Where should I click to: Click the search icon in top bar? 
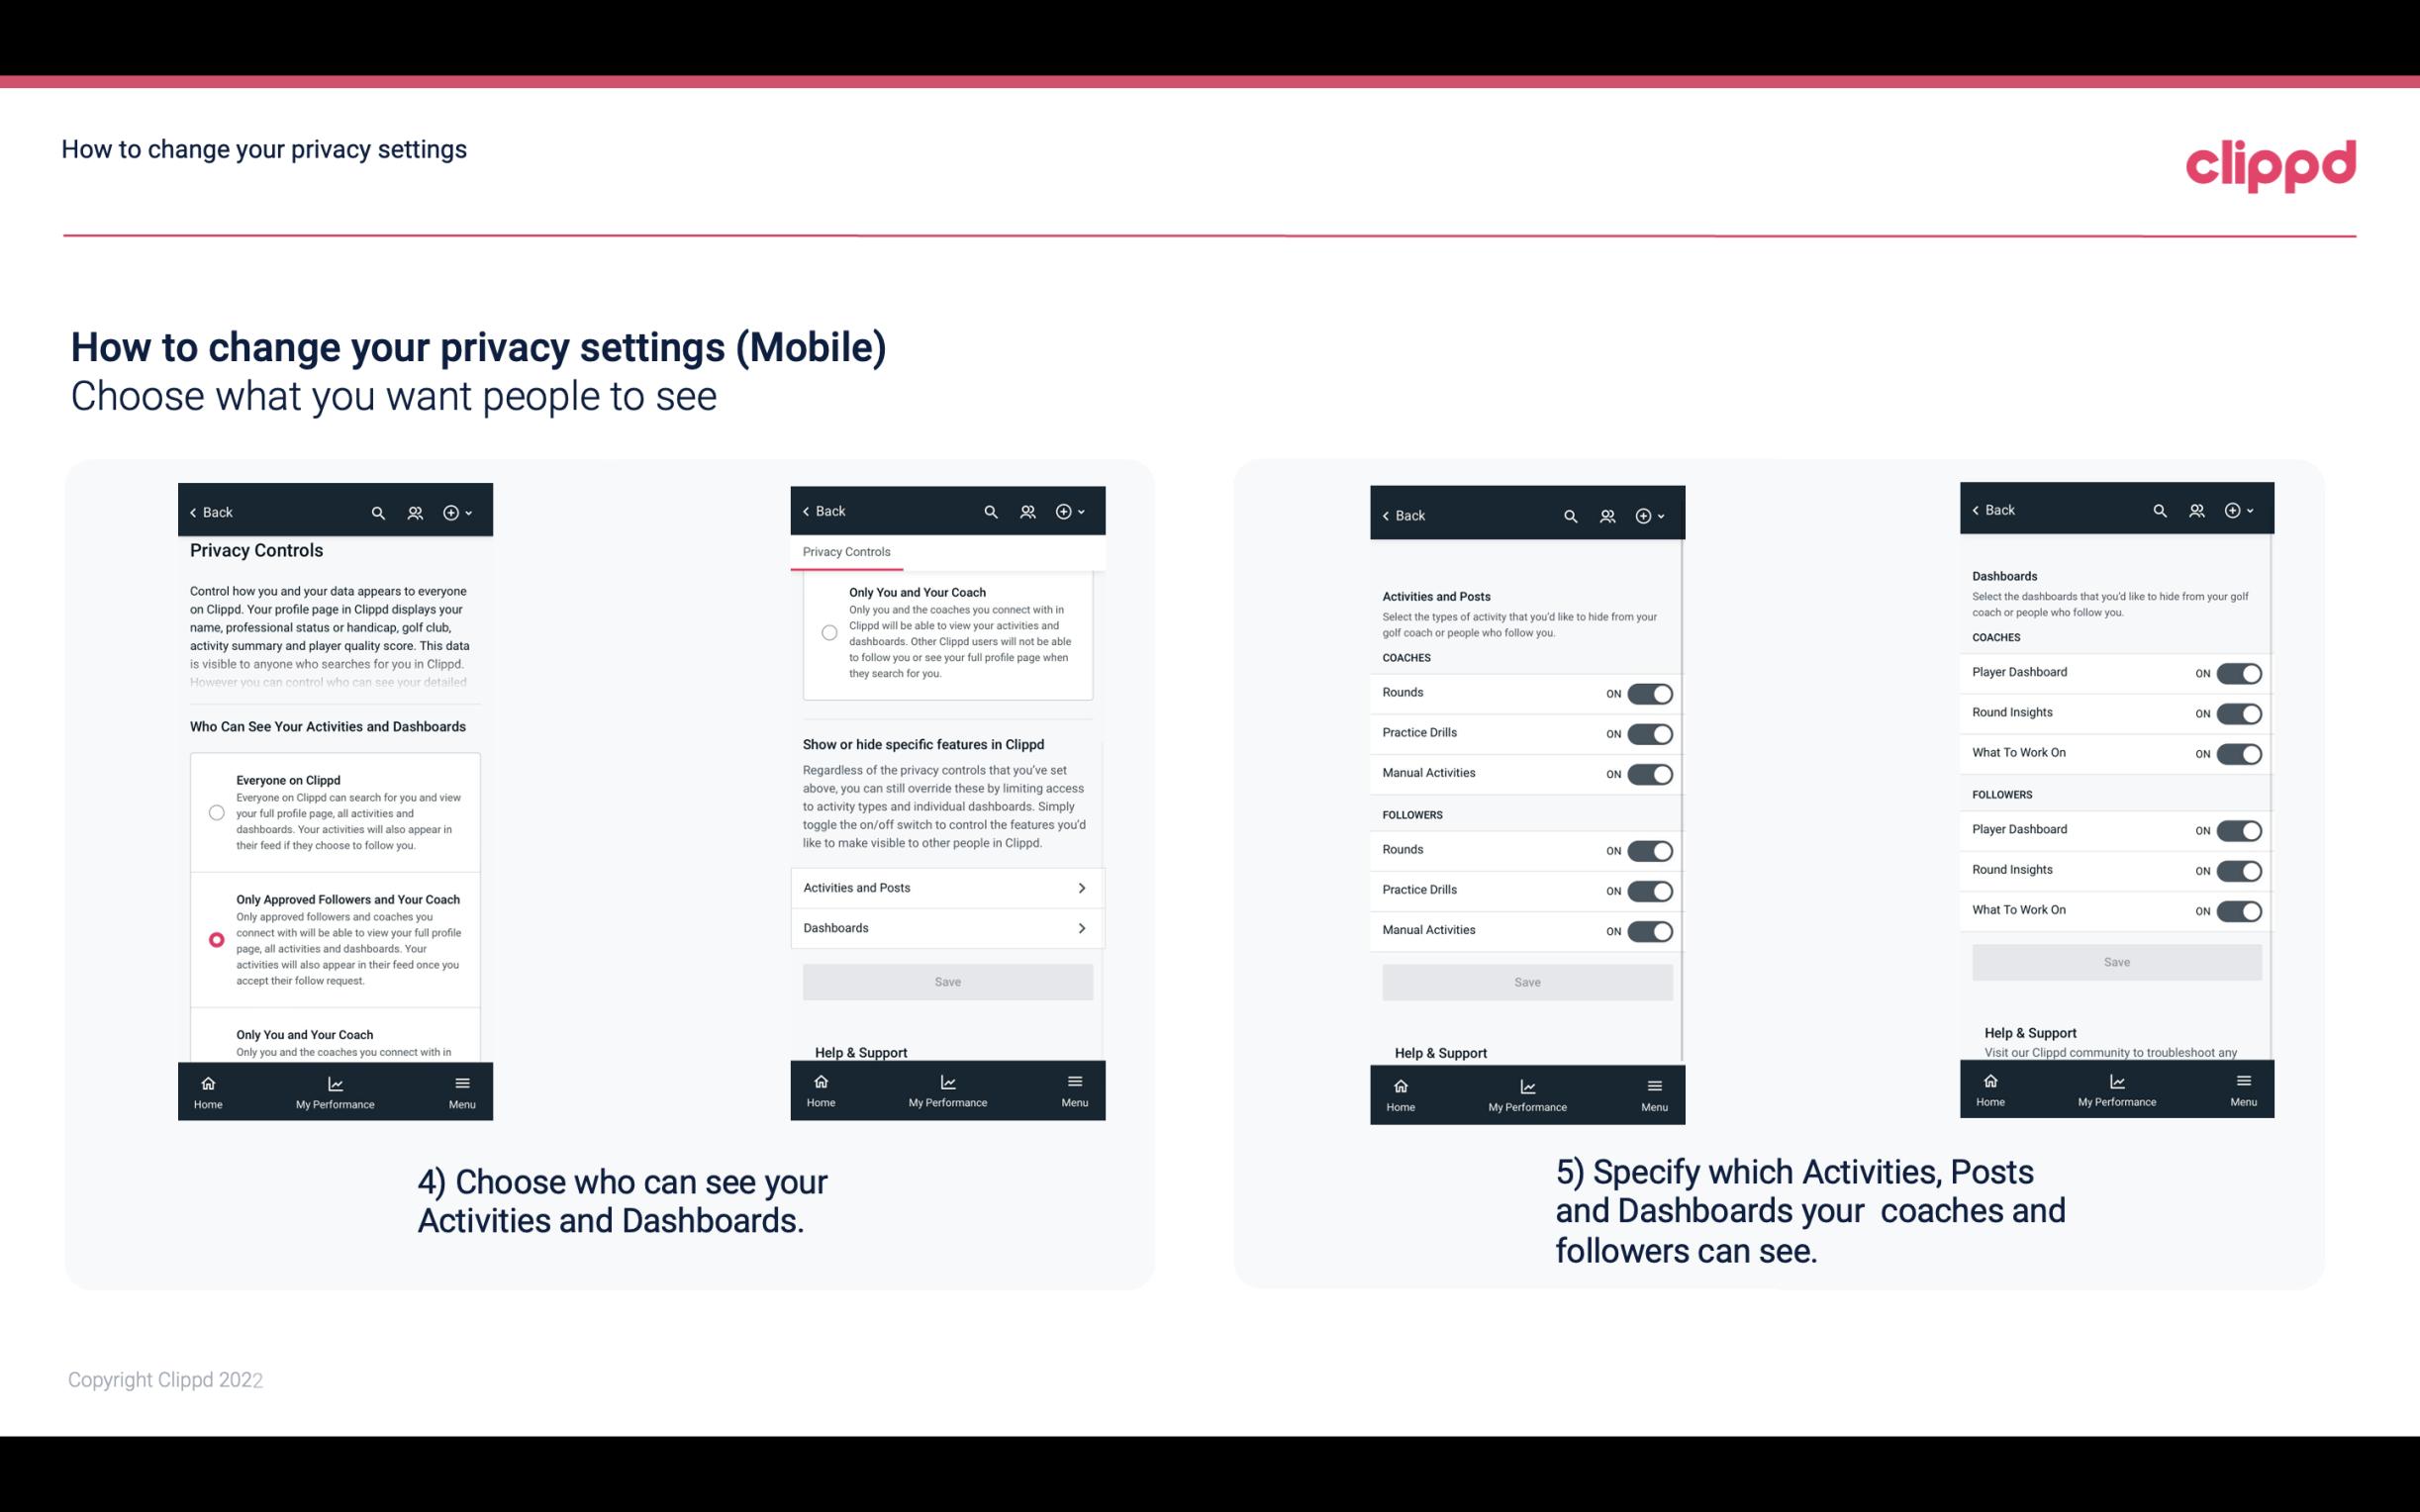[x=378, y=511]
